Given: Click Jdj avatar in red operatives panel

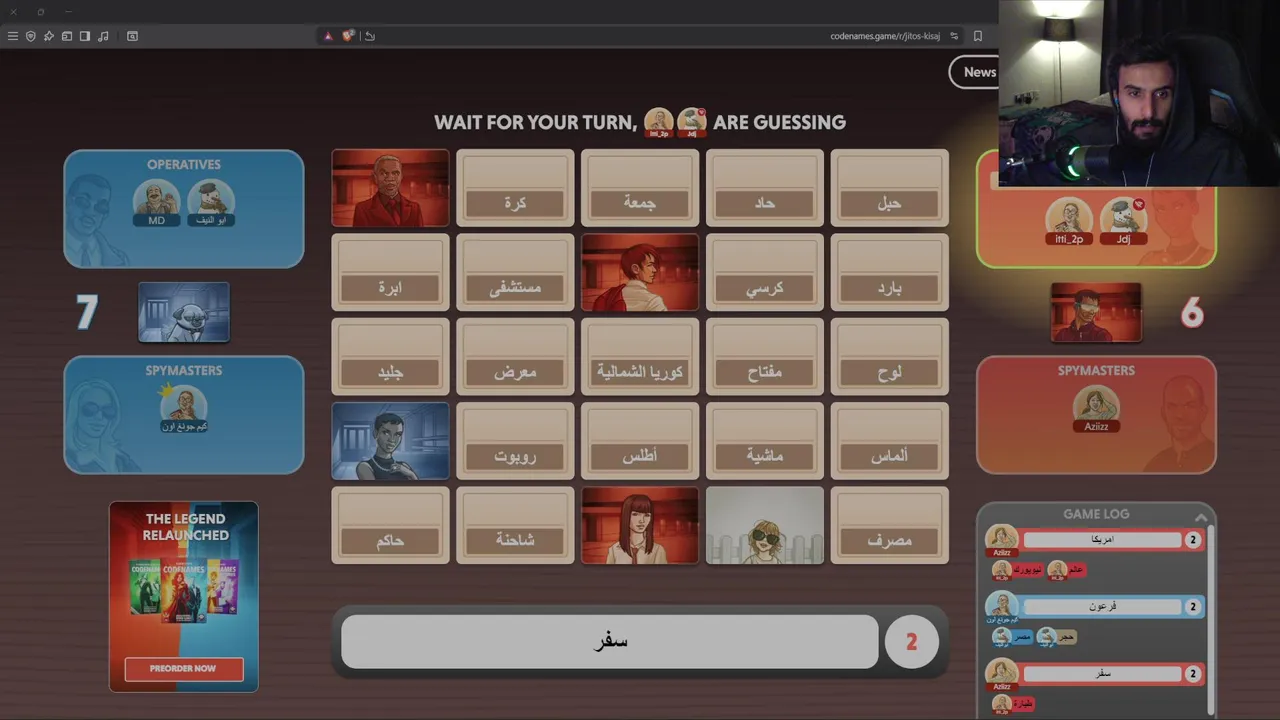Looking at the screenshot, I should pyautogui.click(x=1123, y=221).
